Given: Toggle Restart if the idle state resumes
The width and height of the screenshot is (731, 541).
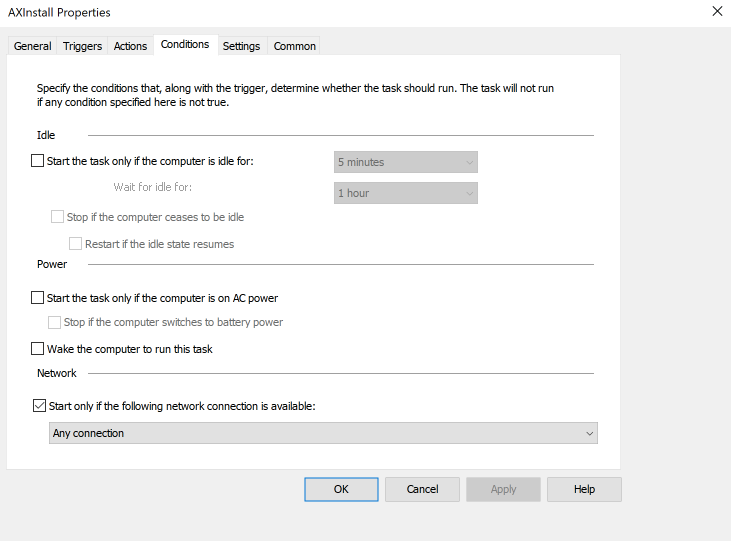Looking at the screenshot, I should (x=75, y=244).
